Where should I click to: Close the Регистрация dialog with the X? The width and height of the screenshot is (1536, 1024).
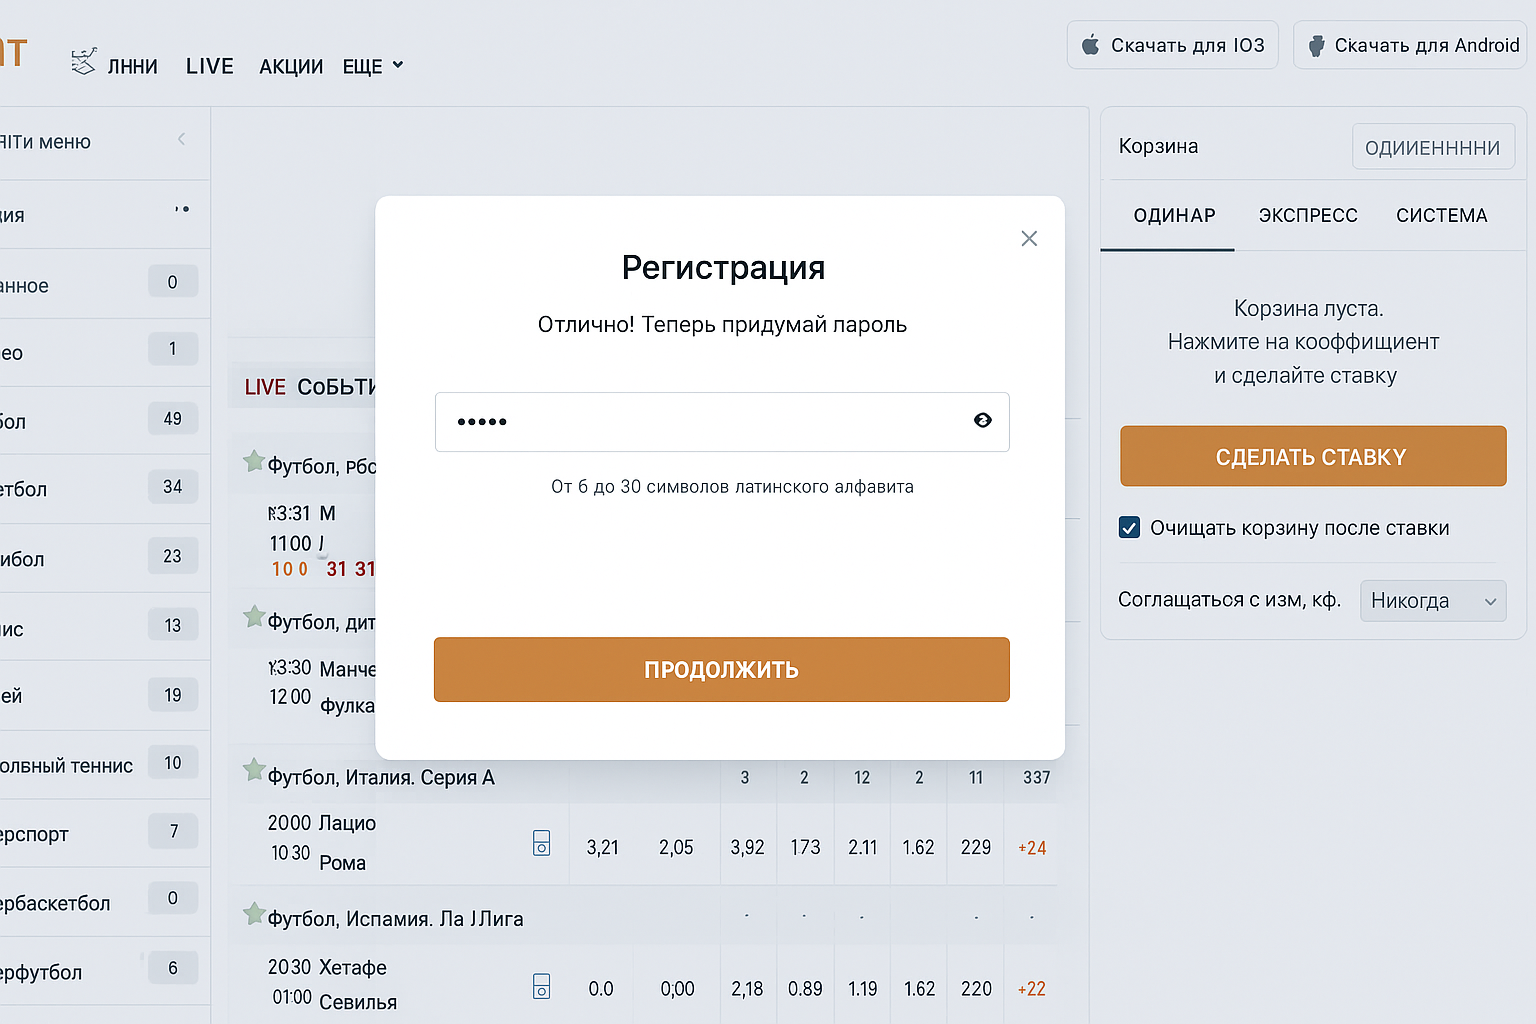pyautogui.click(x=1029, y=238)
